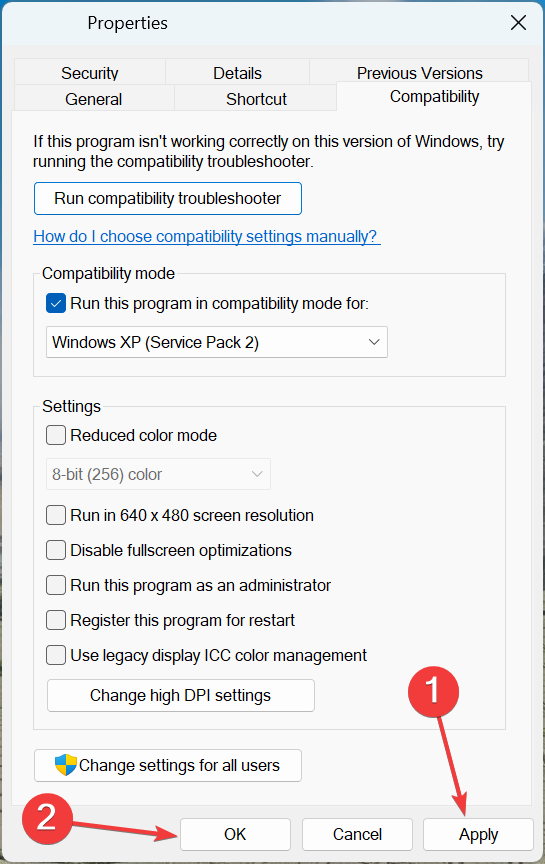Uncheck Run this program in compatibility mode

(x=56, y=303)
